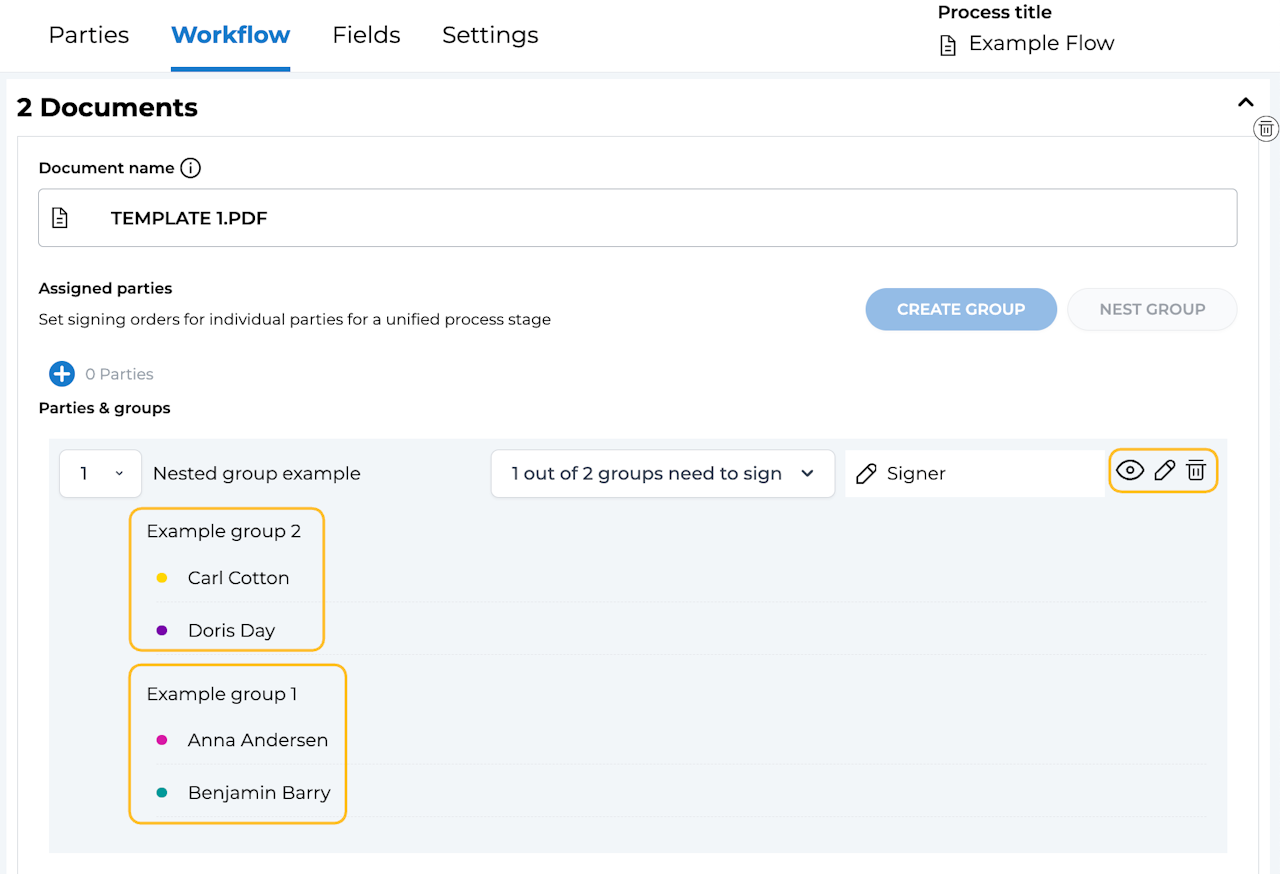This screenshot has width=1280, height=874.
Task: Add a party with the blue plus icon
Action: pos(62,374)
